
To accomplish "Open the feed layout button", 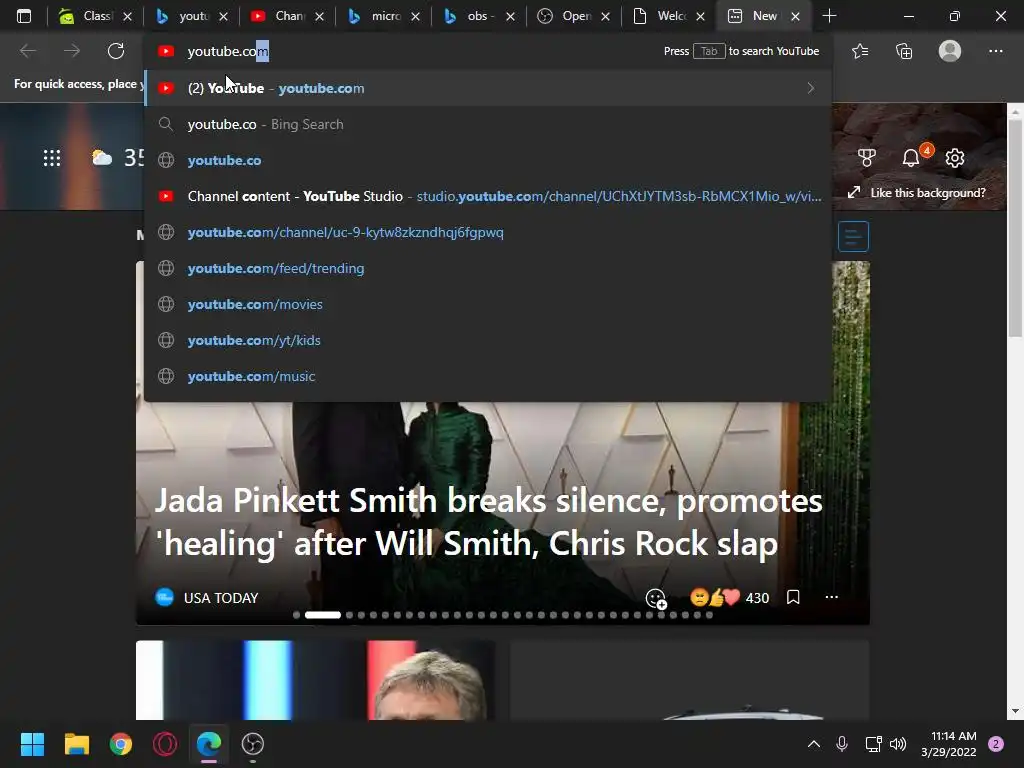I will pos(853,236).
